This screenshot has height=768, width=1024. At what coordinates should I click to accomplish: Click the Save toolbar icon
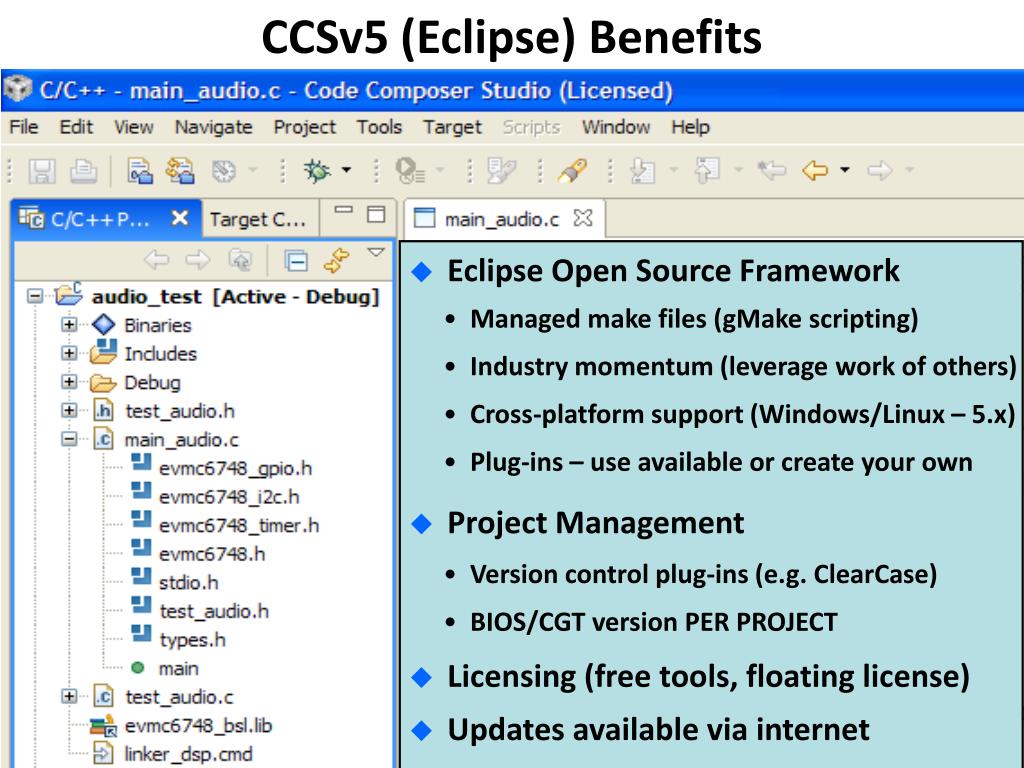tap(42, 171)
